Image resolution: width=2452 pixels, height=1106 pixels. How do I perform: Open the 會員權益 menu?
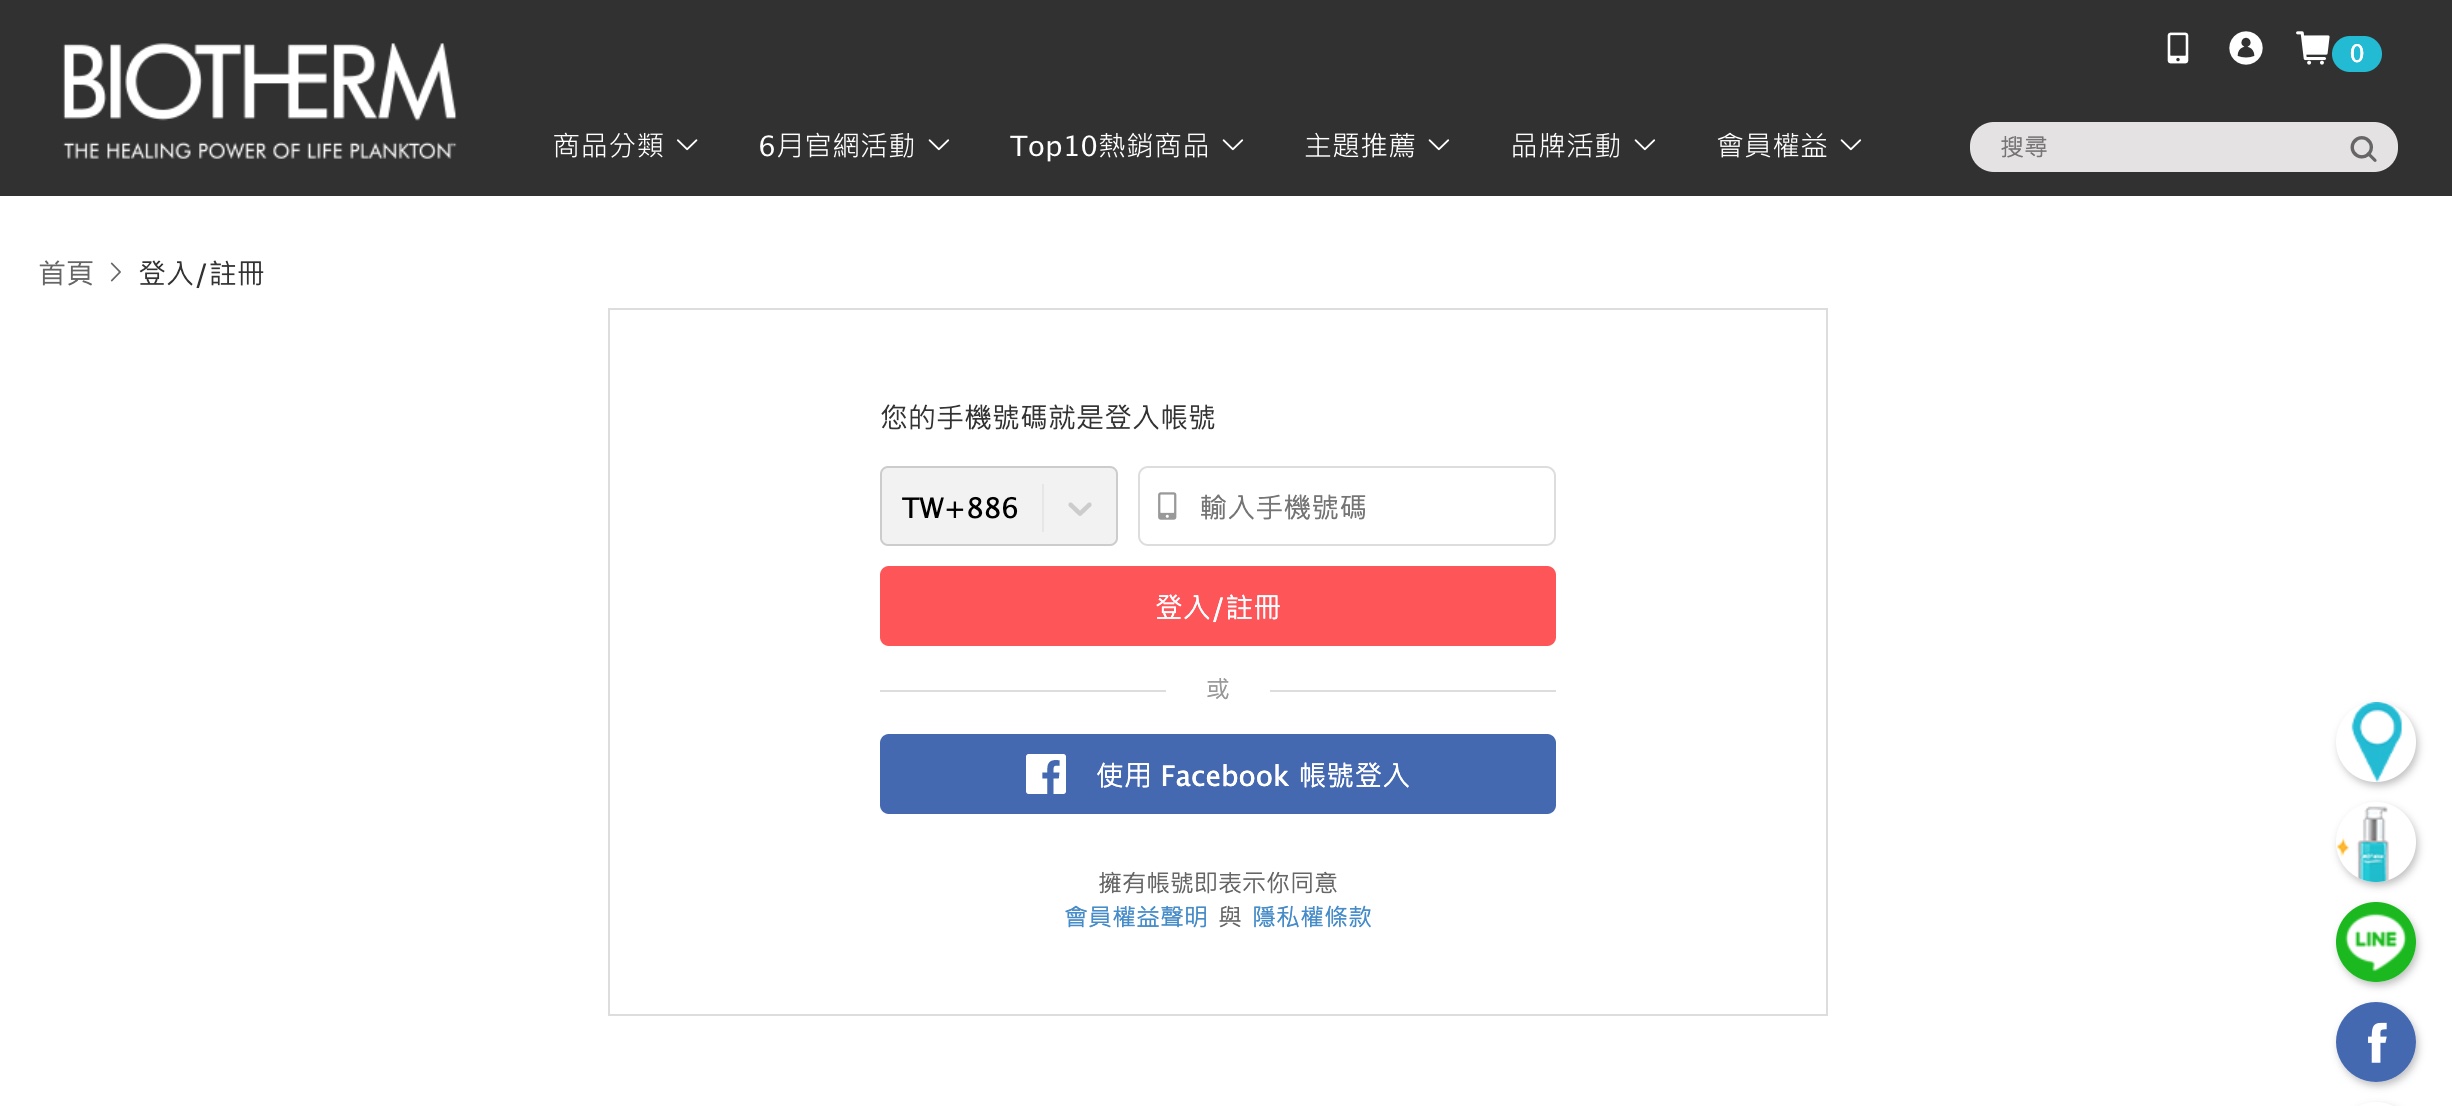[x=1788, y=146]
